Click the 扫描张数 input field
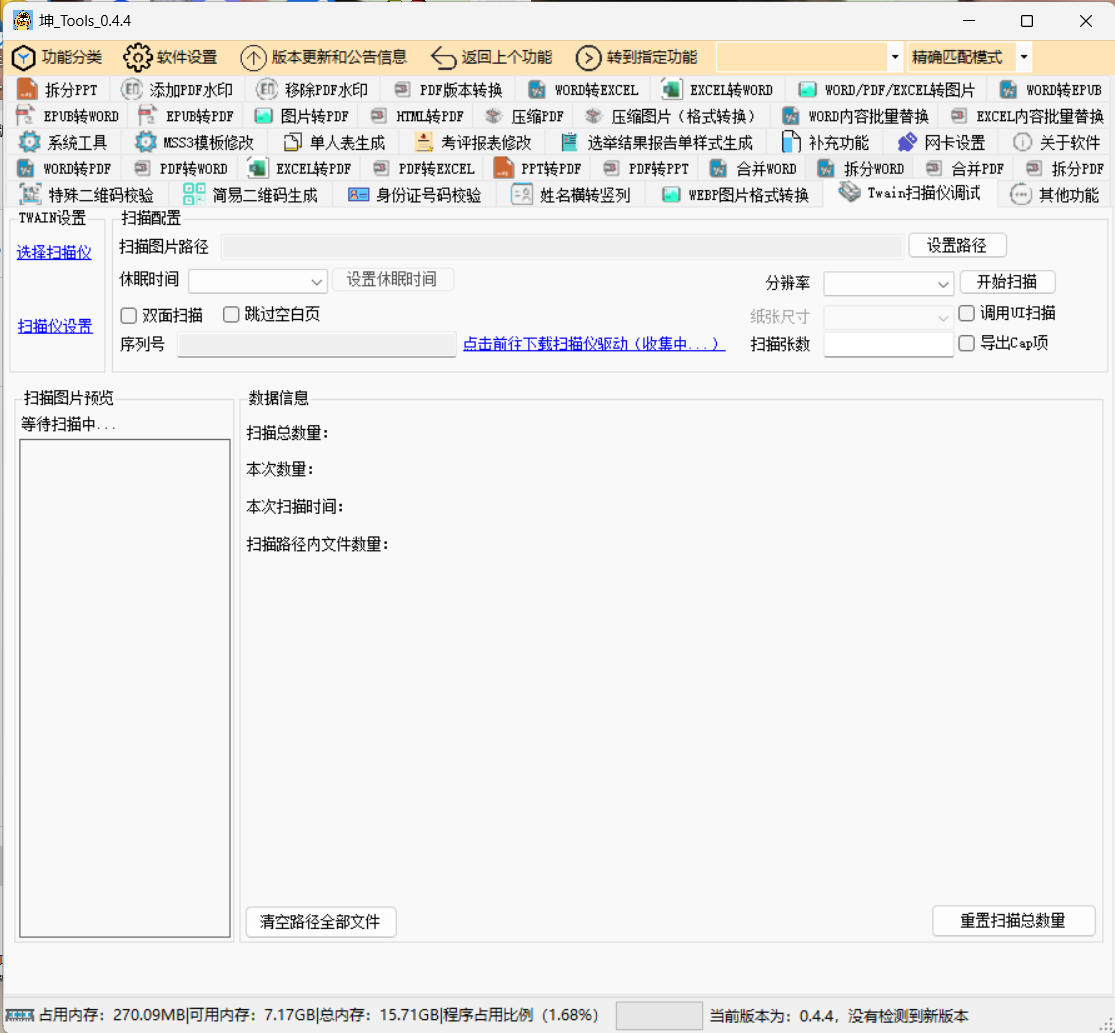Viewport: 1115px width, 1033px height. pos(888,344)
